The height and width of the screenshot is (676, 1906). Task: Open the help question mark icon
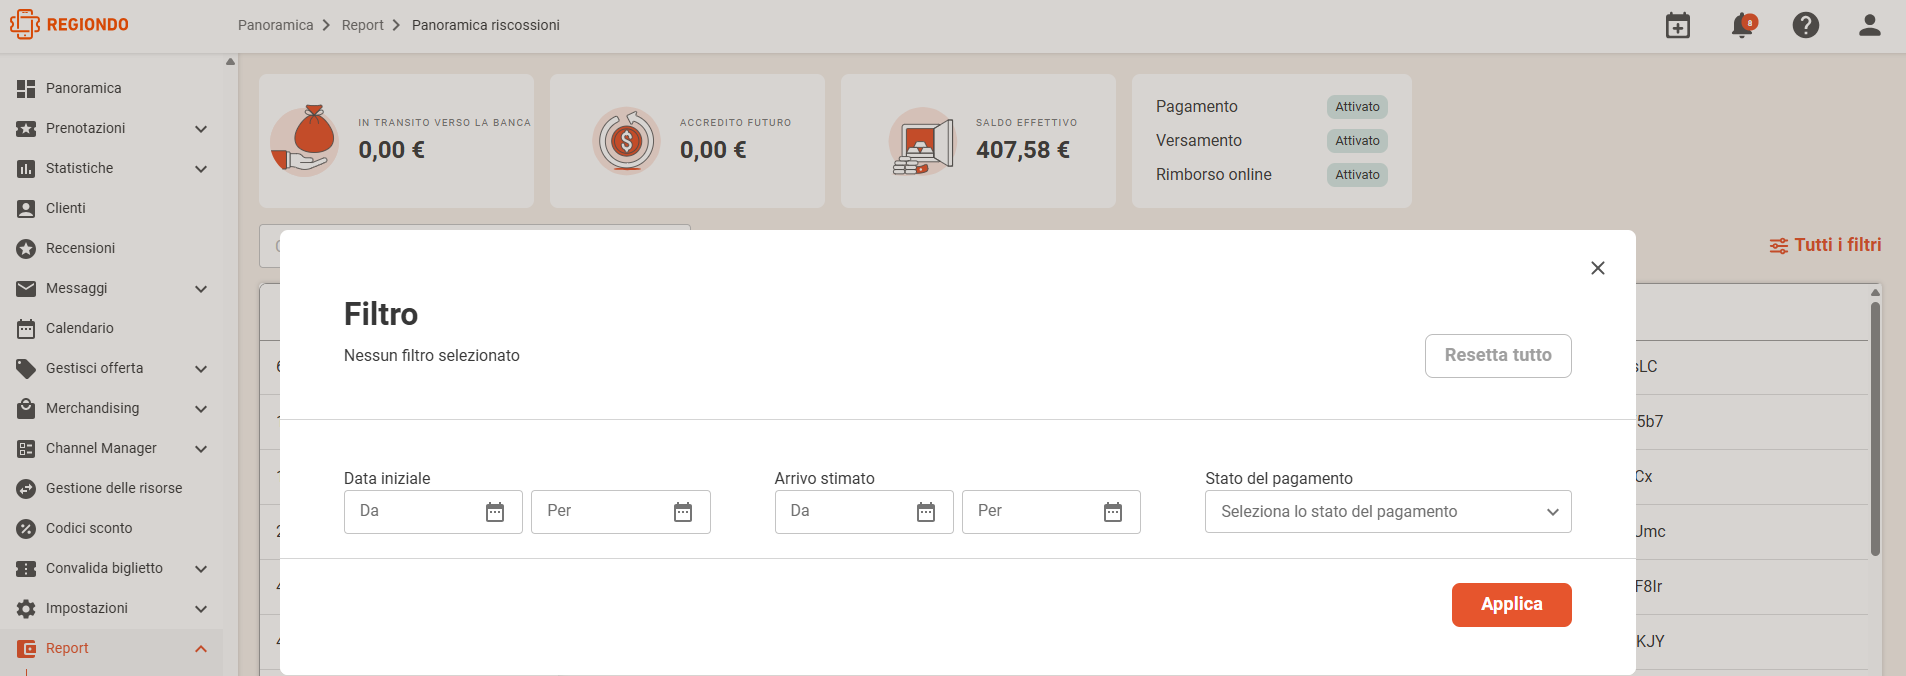pyautogui.click(x=1805, y=25)
